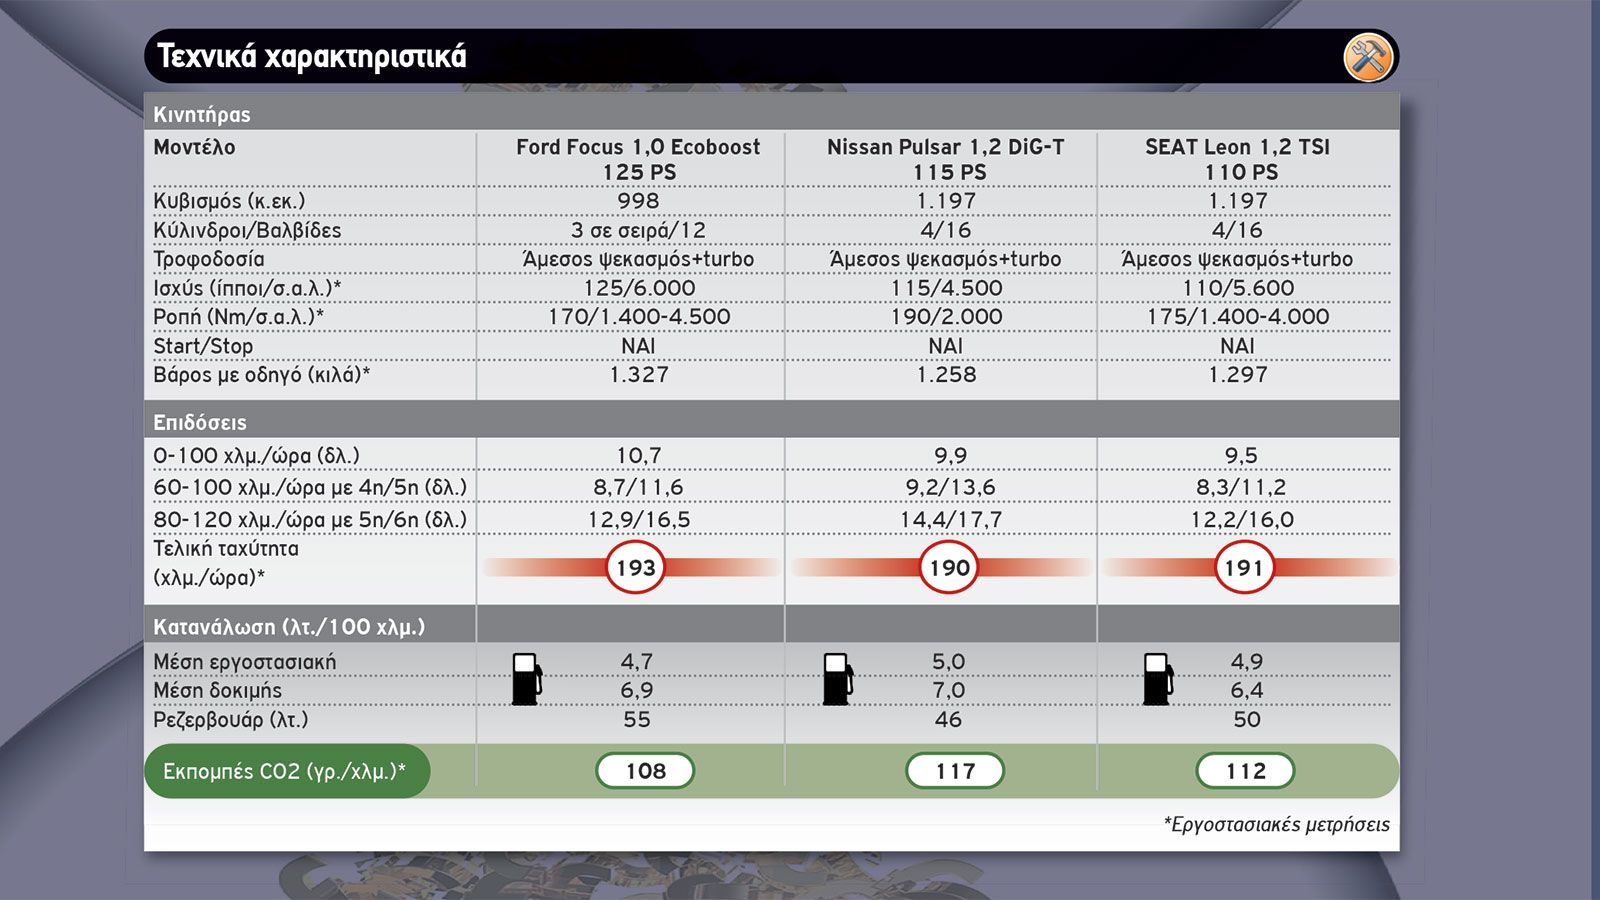Click the 6,4 test consumption value

click(1247, 691)
